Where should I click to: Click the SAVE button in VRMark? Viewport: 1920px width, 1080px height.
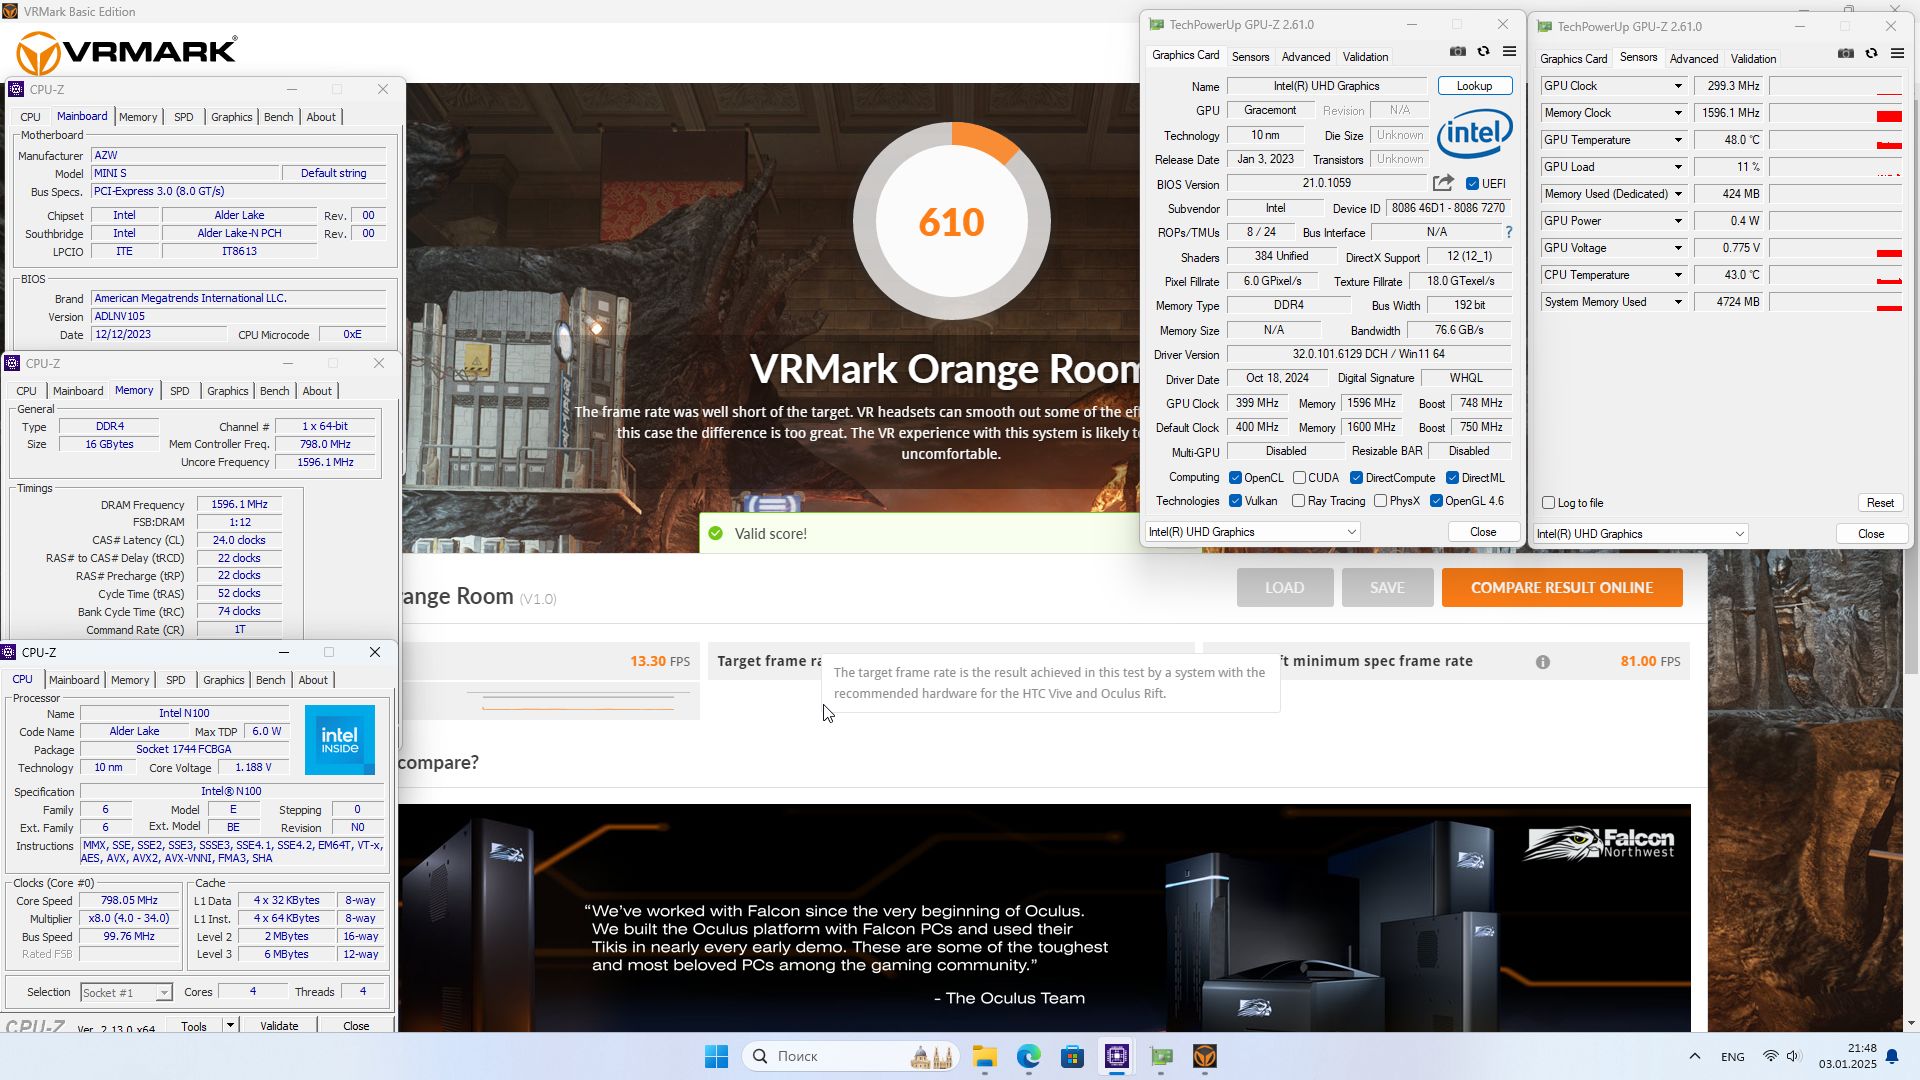pos(1387,588)
